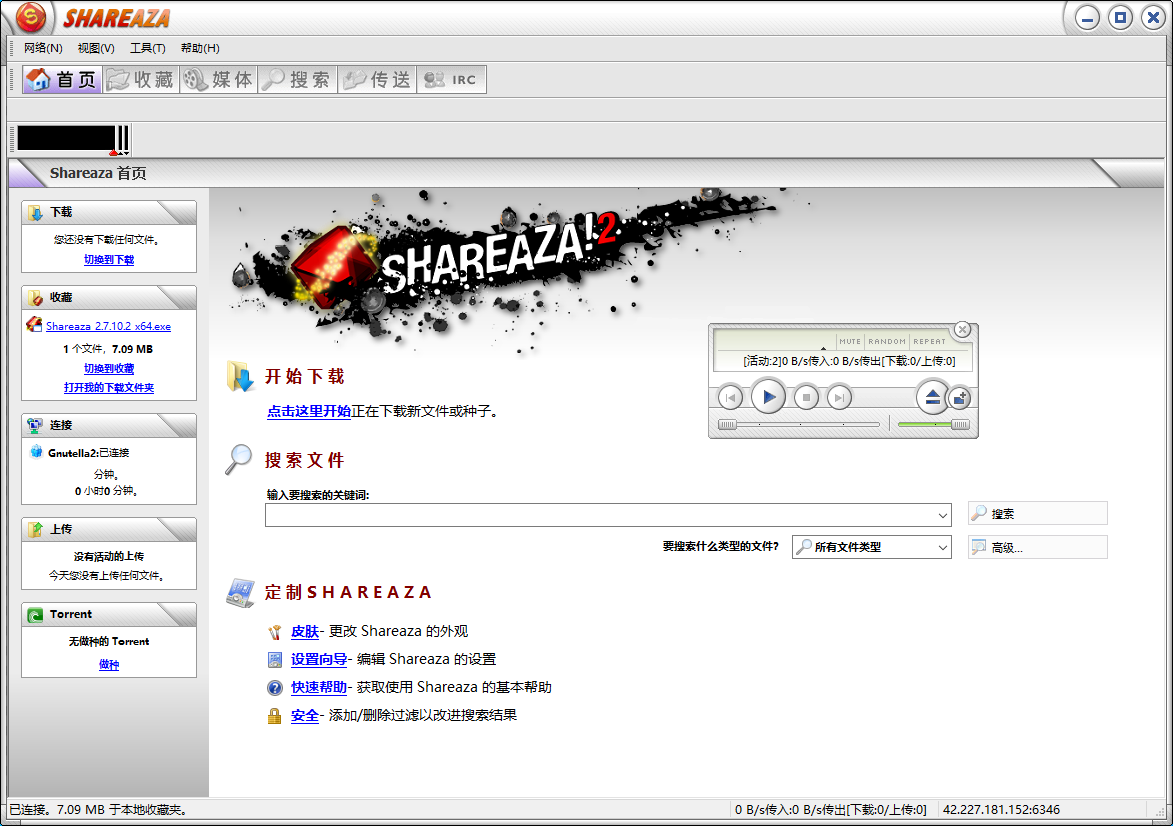The image size is (1173, 826).
Task: Open the 工具(T) menu
Action: [147, 48]
